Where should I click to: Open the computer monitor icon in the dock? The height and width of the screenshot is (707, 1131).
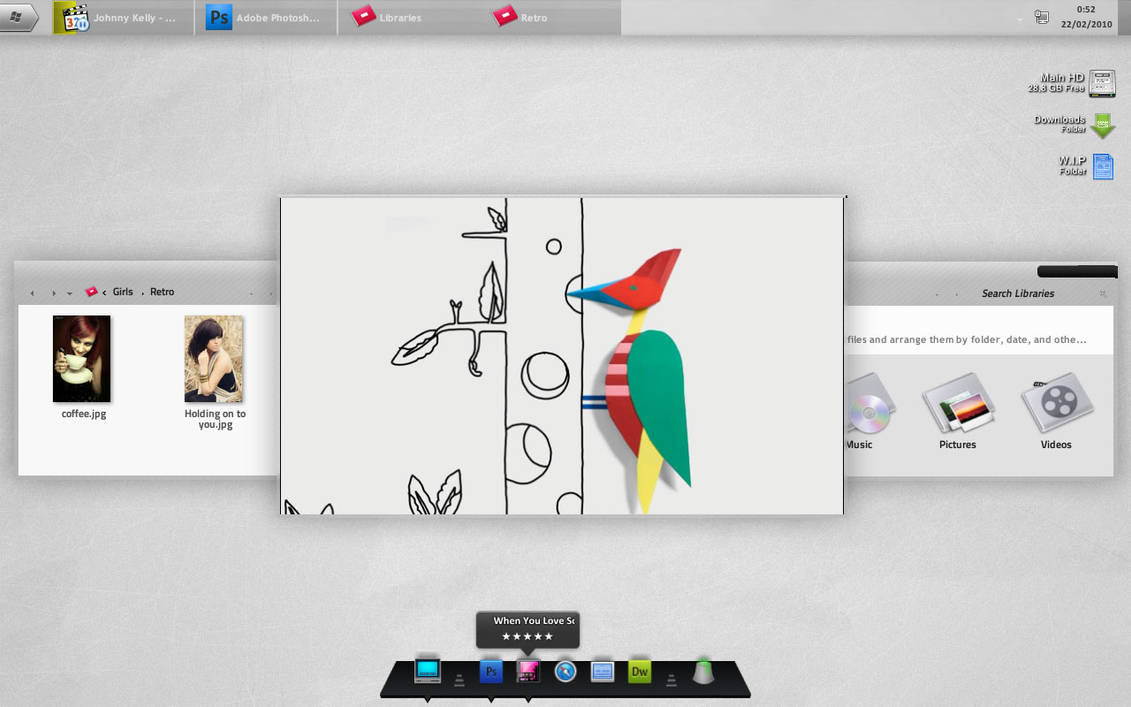pyautogui.click(x=428, y=671)
